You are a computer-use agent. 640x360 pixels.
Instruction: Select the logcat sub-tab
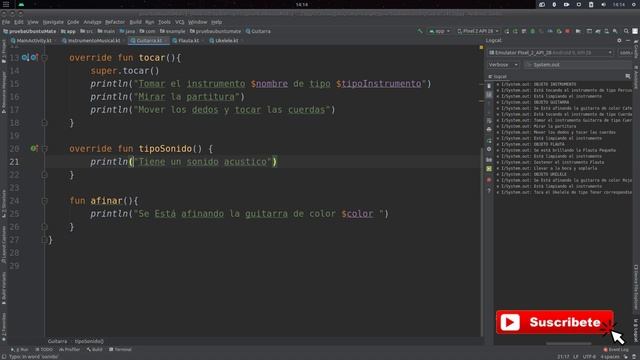click(x=498, y=76)
